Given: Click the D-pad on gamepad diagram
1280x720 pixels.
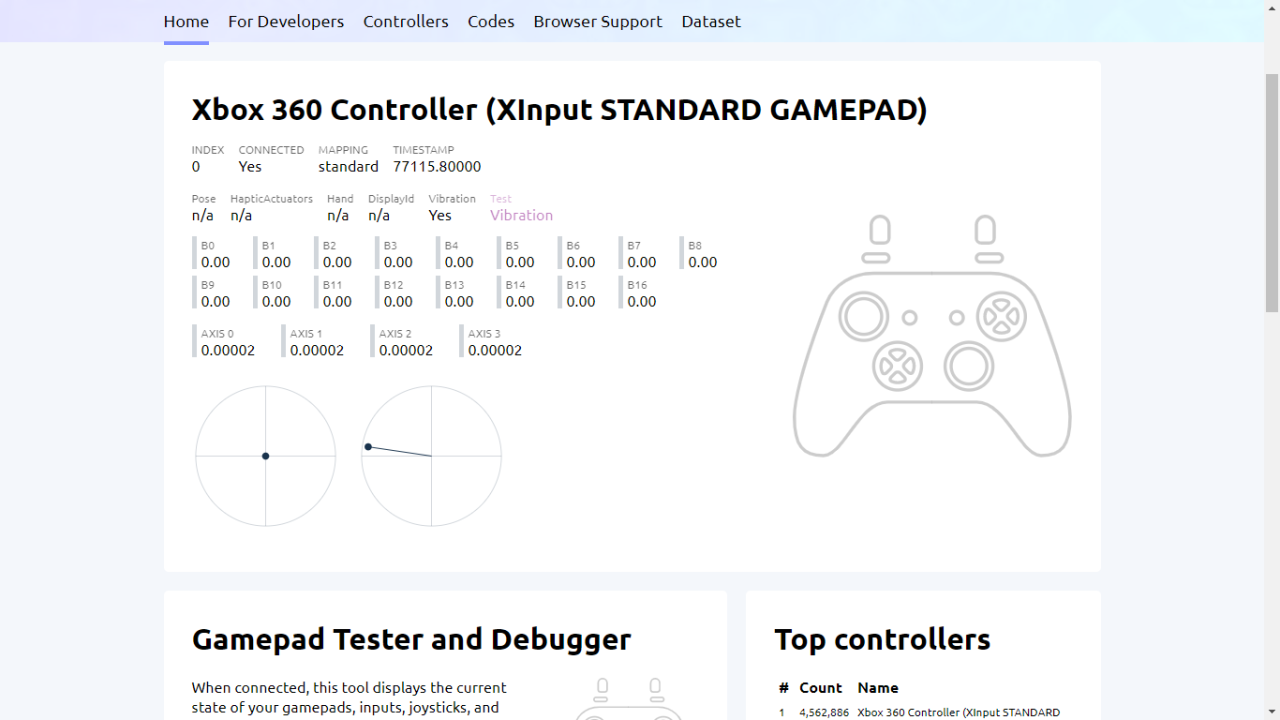Looking at the screenshot, I should click(x=897, y=366).
